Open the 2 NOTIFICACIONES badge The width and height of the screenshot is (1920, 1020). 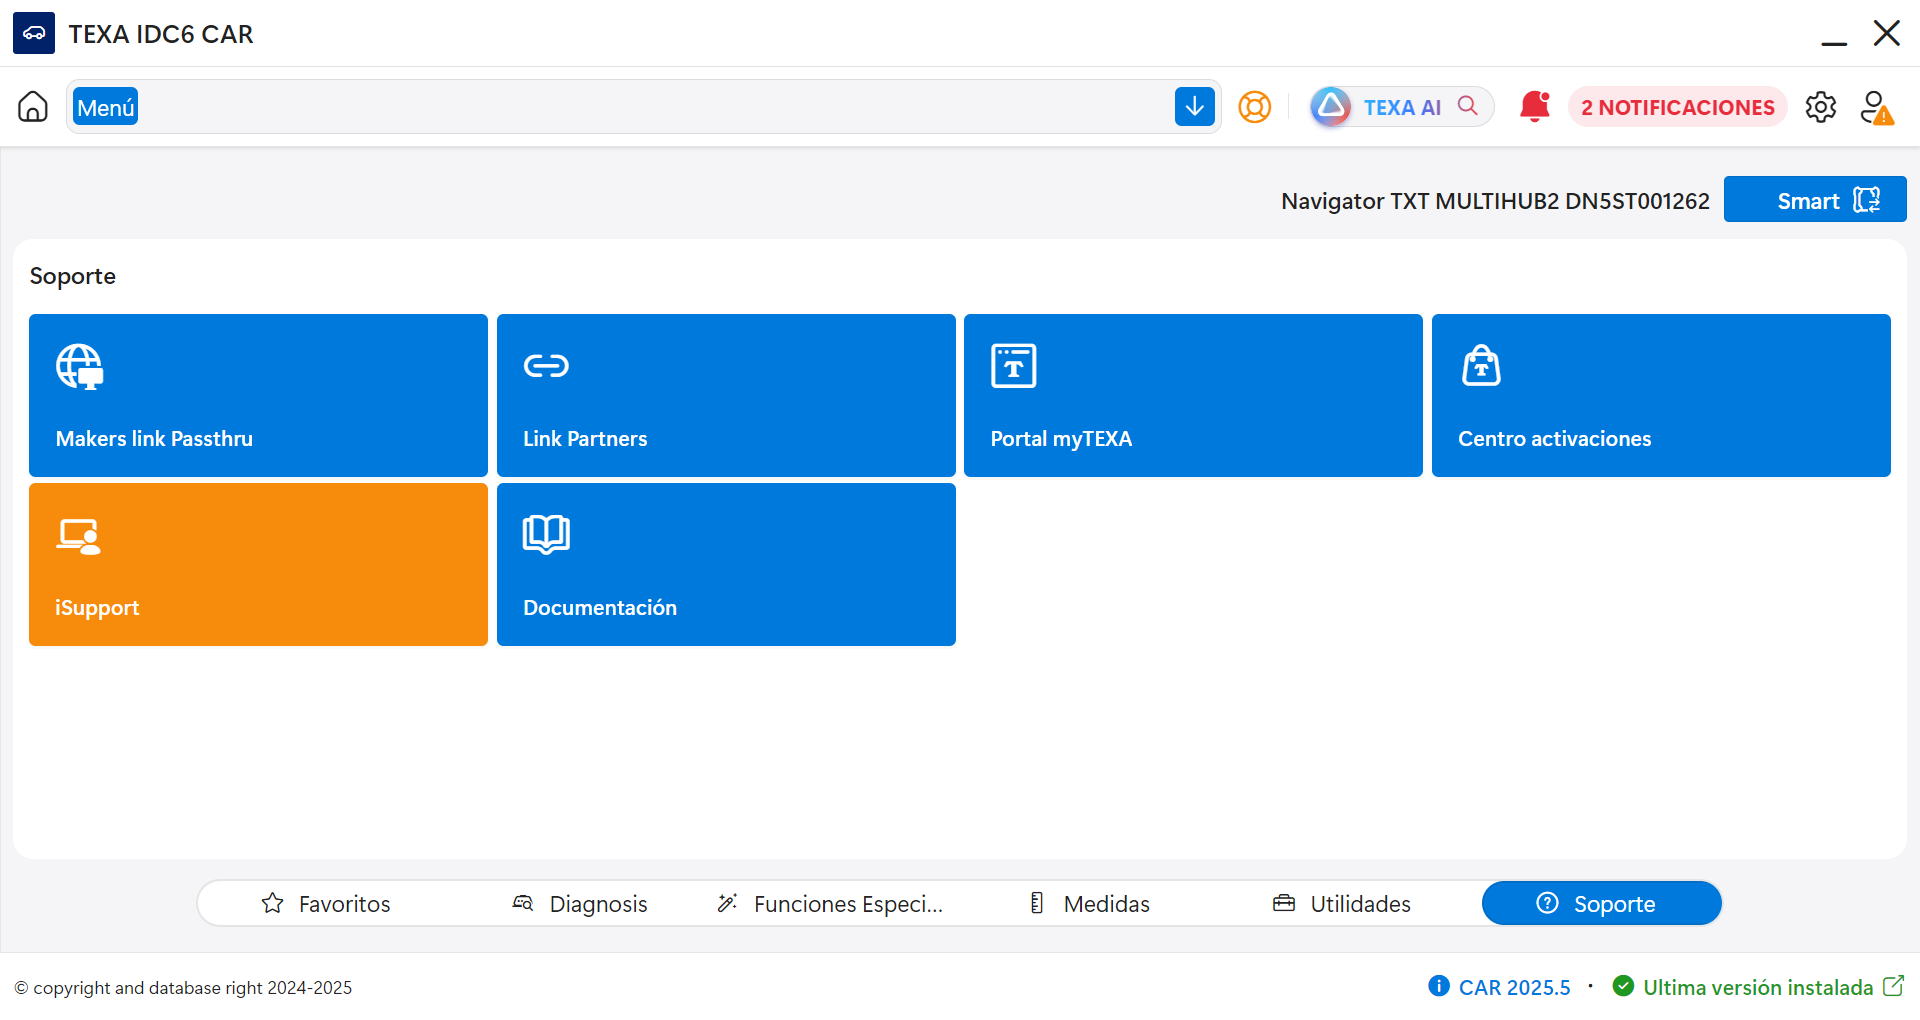(x=1677, y=107)
